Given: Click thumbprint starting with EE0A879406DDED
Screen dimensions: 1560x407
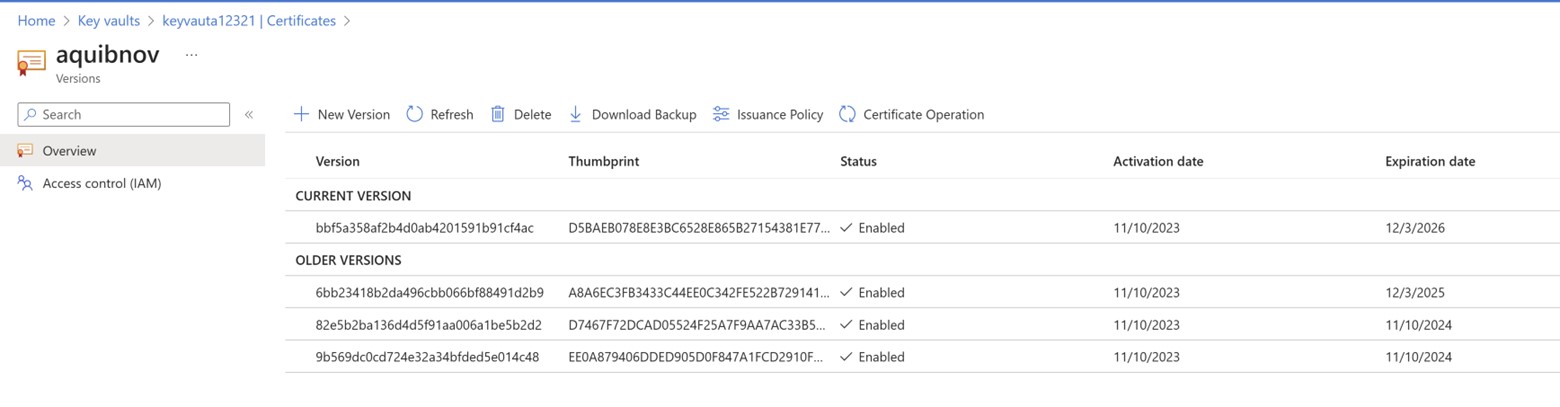Looking at the screenshot, I should pos(696,356).
